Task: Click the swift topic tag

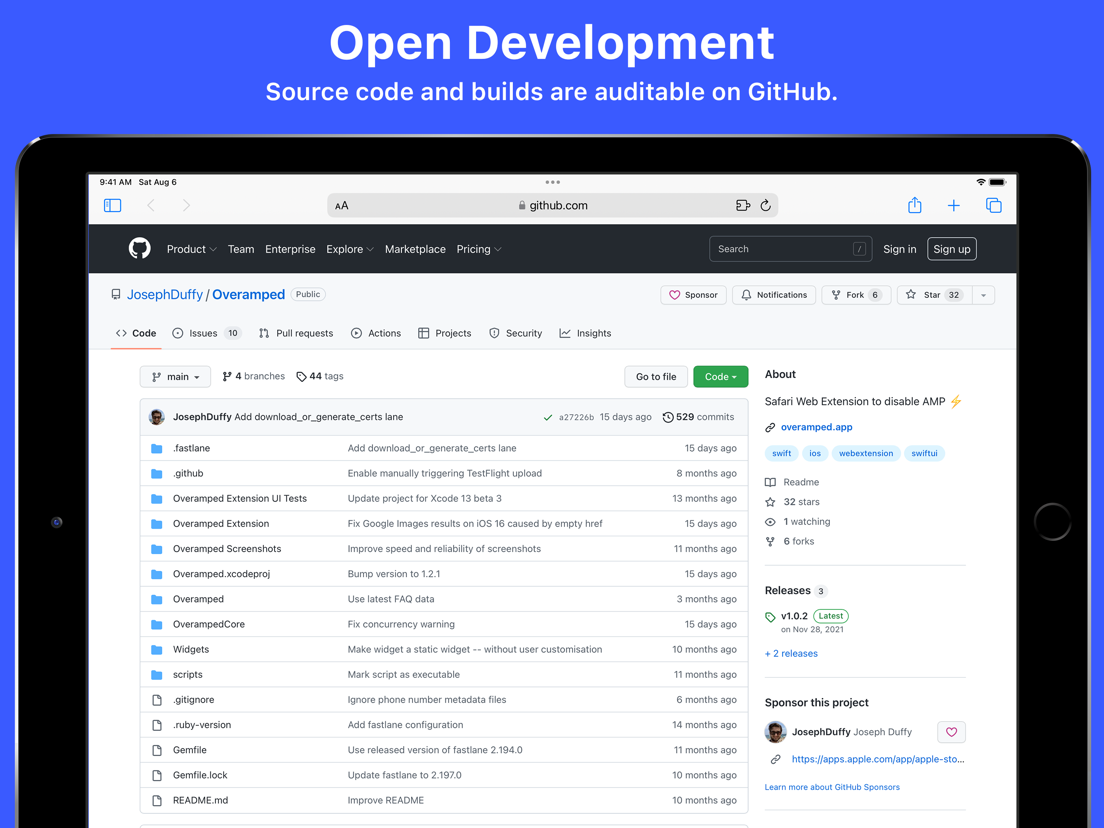Action: (782, 453)
